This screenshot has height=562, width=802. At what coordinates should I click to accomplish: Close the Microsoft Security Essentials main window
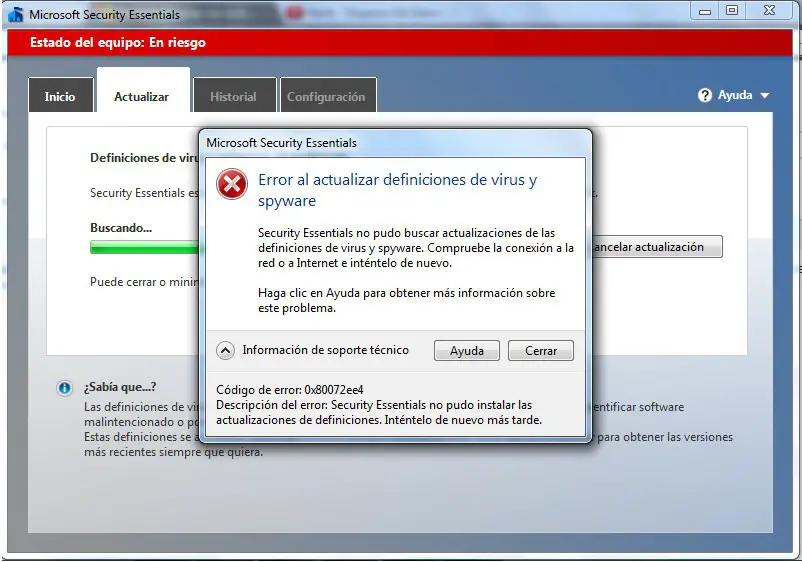coord(769,11)
